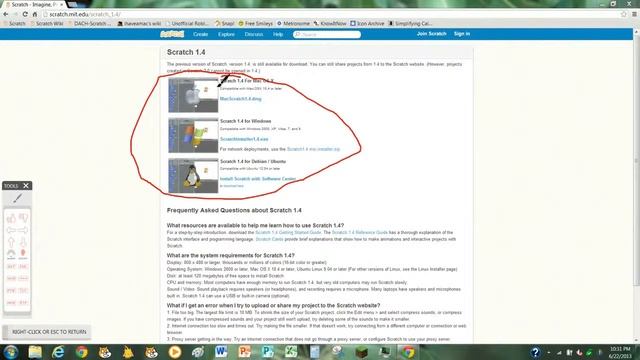The width and height of the screenshot is (640, 360).
Task: Open the first Chrome icon next to Internet Explorer
Action: click(81, 352)
